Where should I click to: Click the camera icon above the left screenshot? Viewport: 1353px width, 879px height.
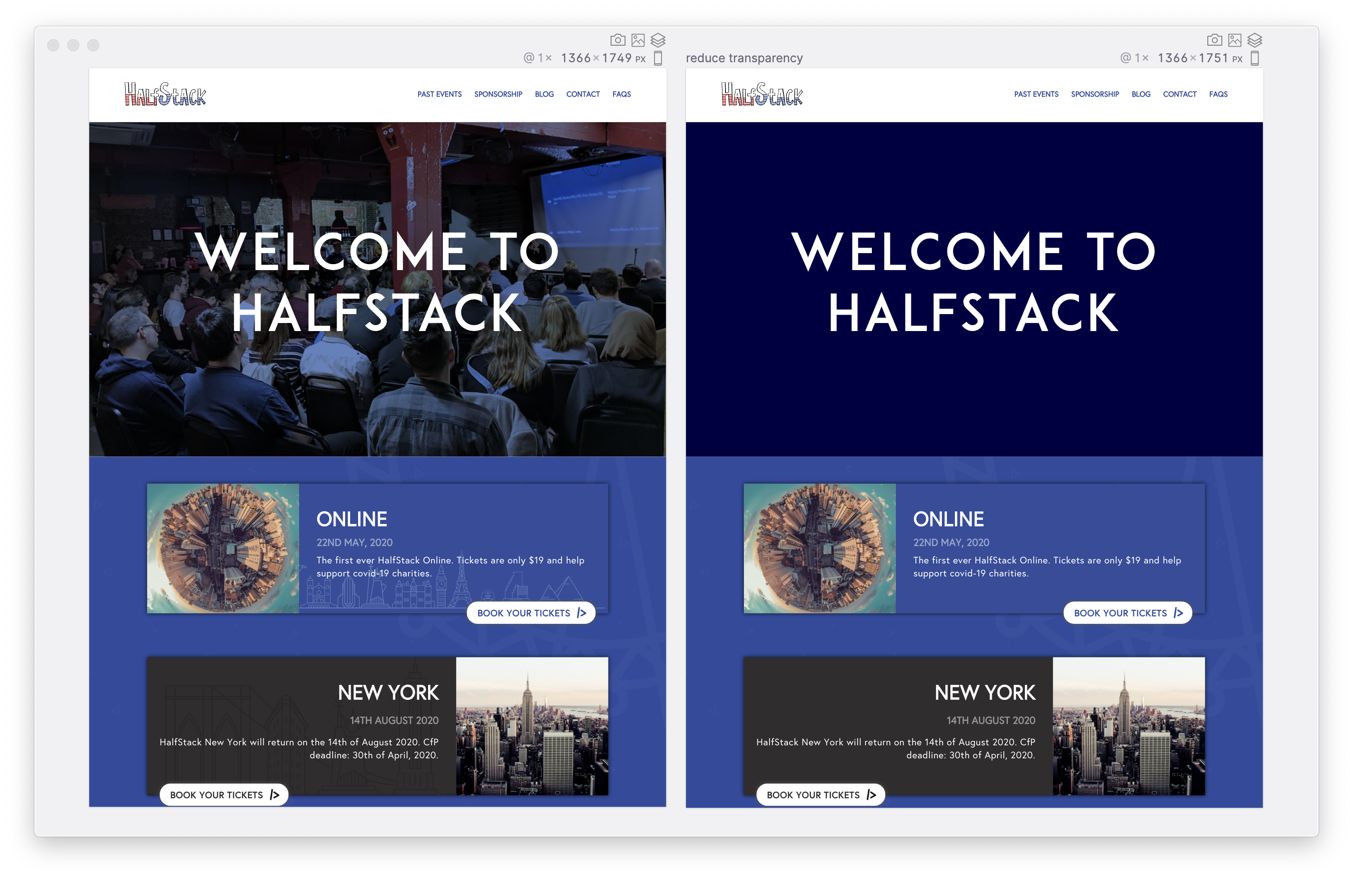pos(617,39)
